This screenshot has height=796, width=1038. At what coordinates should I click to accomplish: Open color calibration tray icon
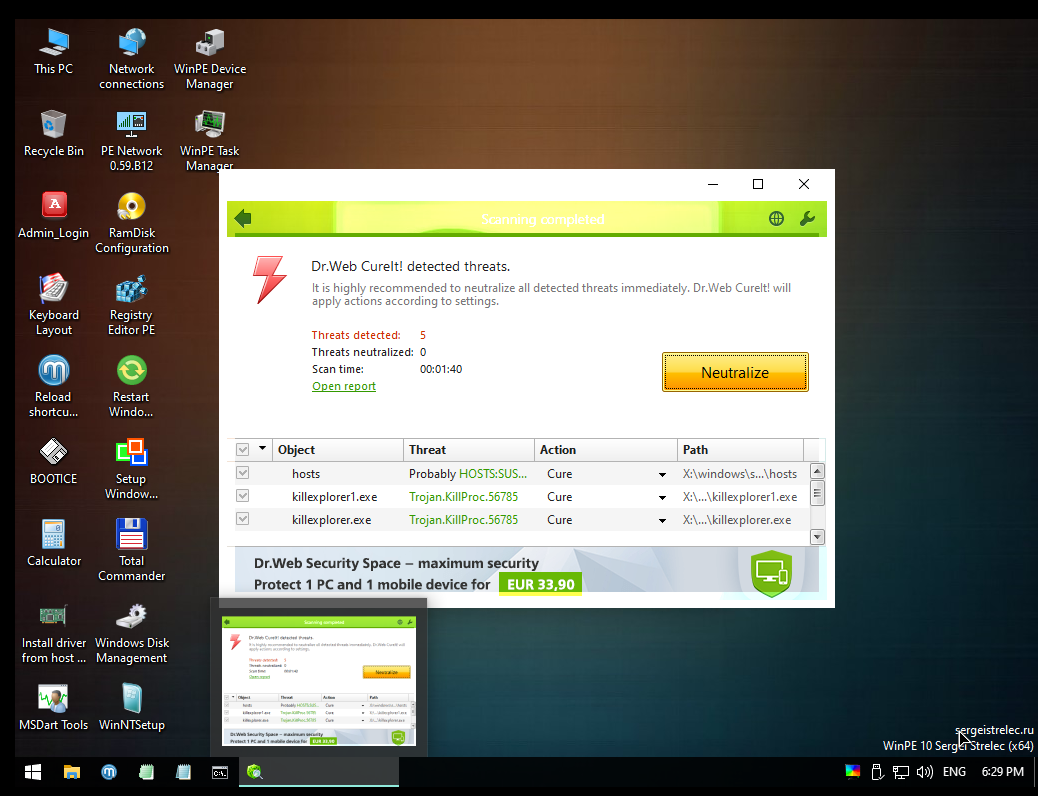tap(853, 772)
